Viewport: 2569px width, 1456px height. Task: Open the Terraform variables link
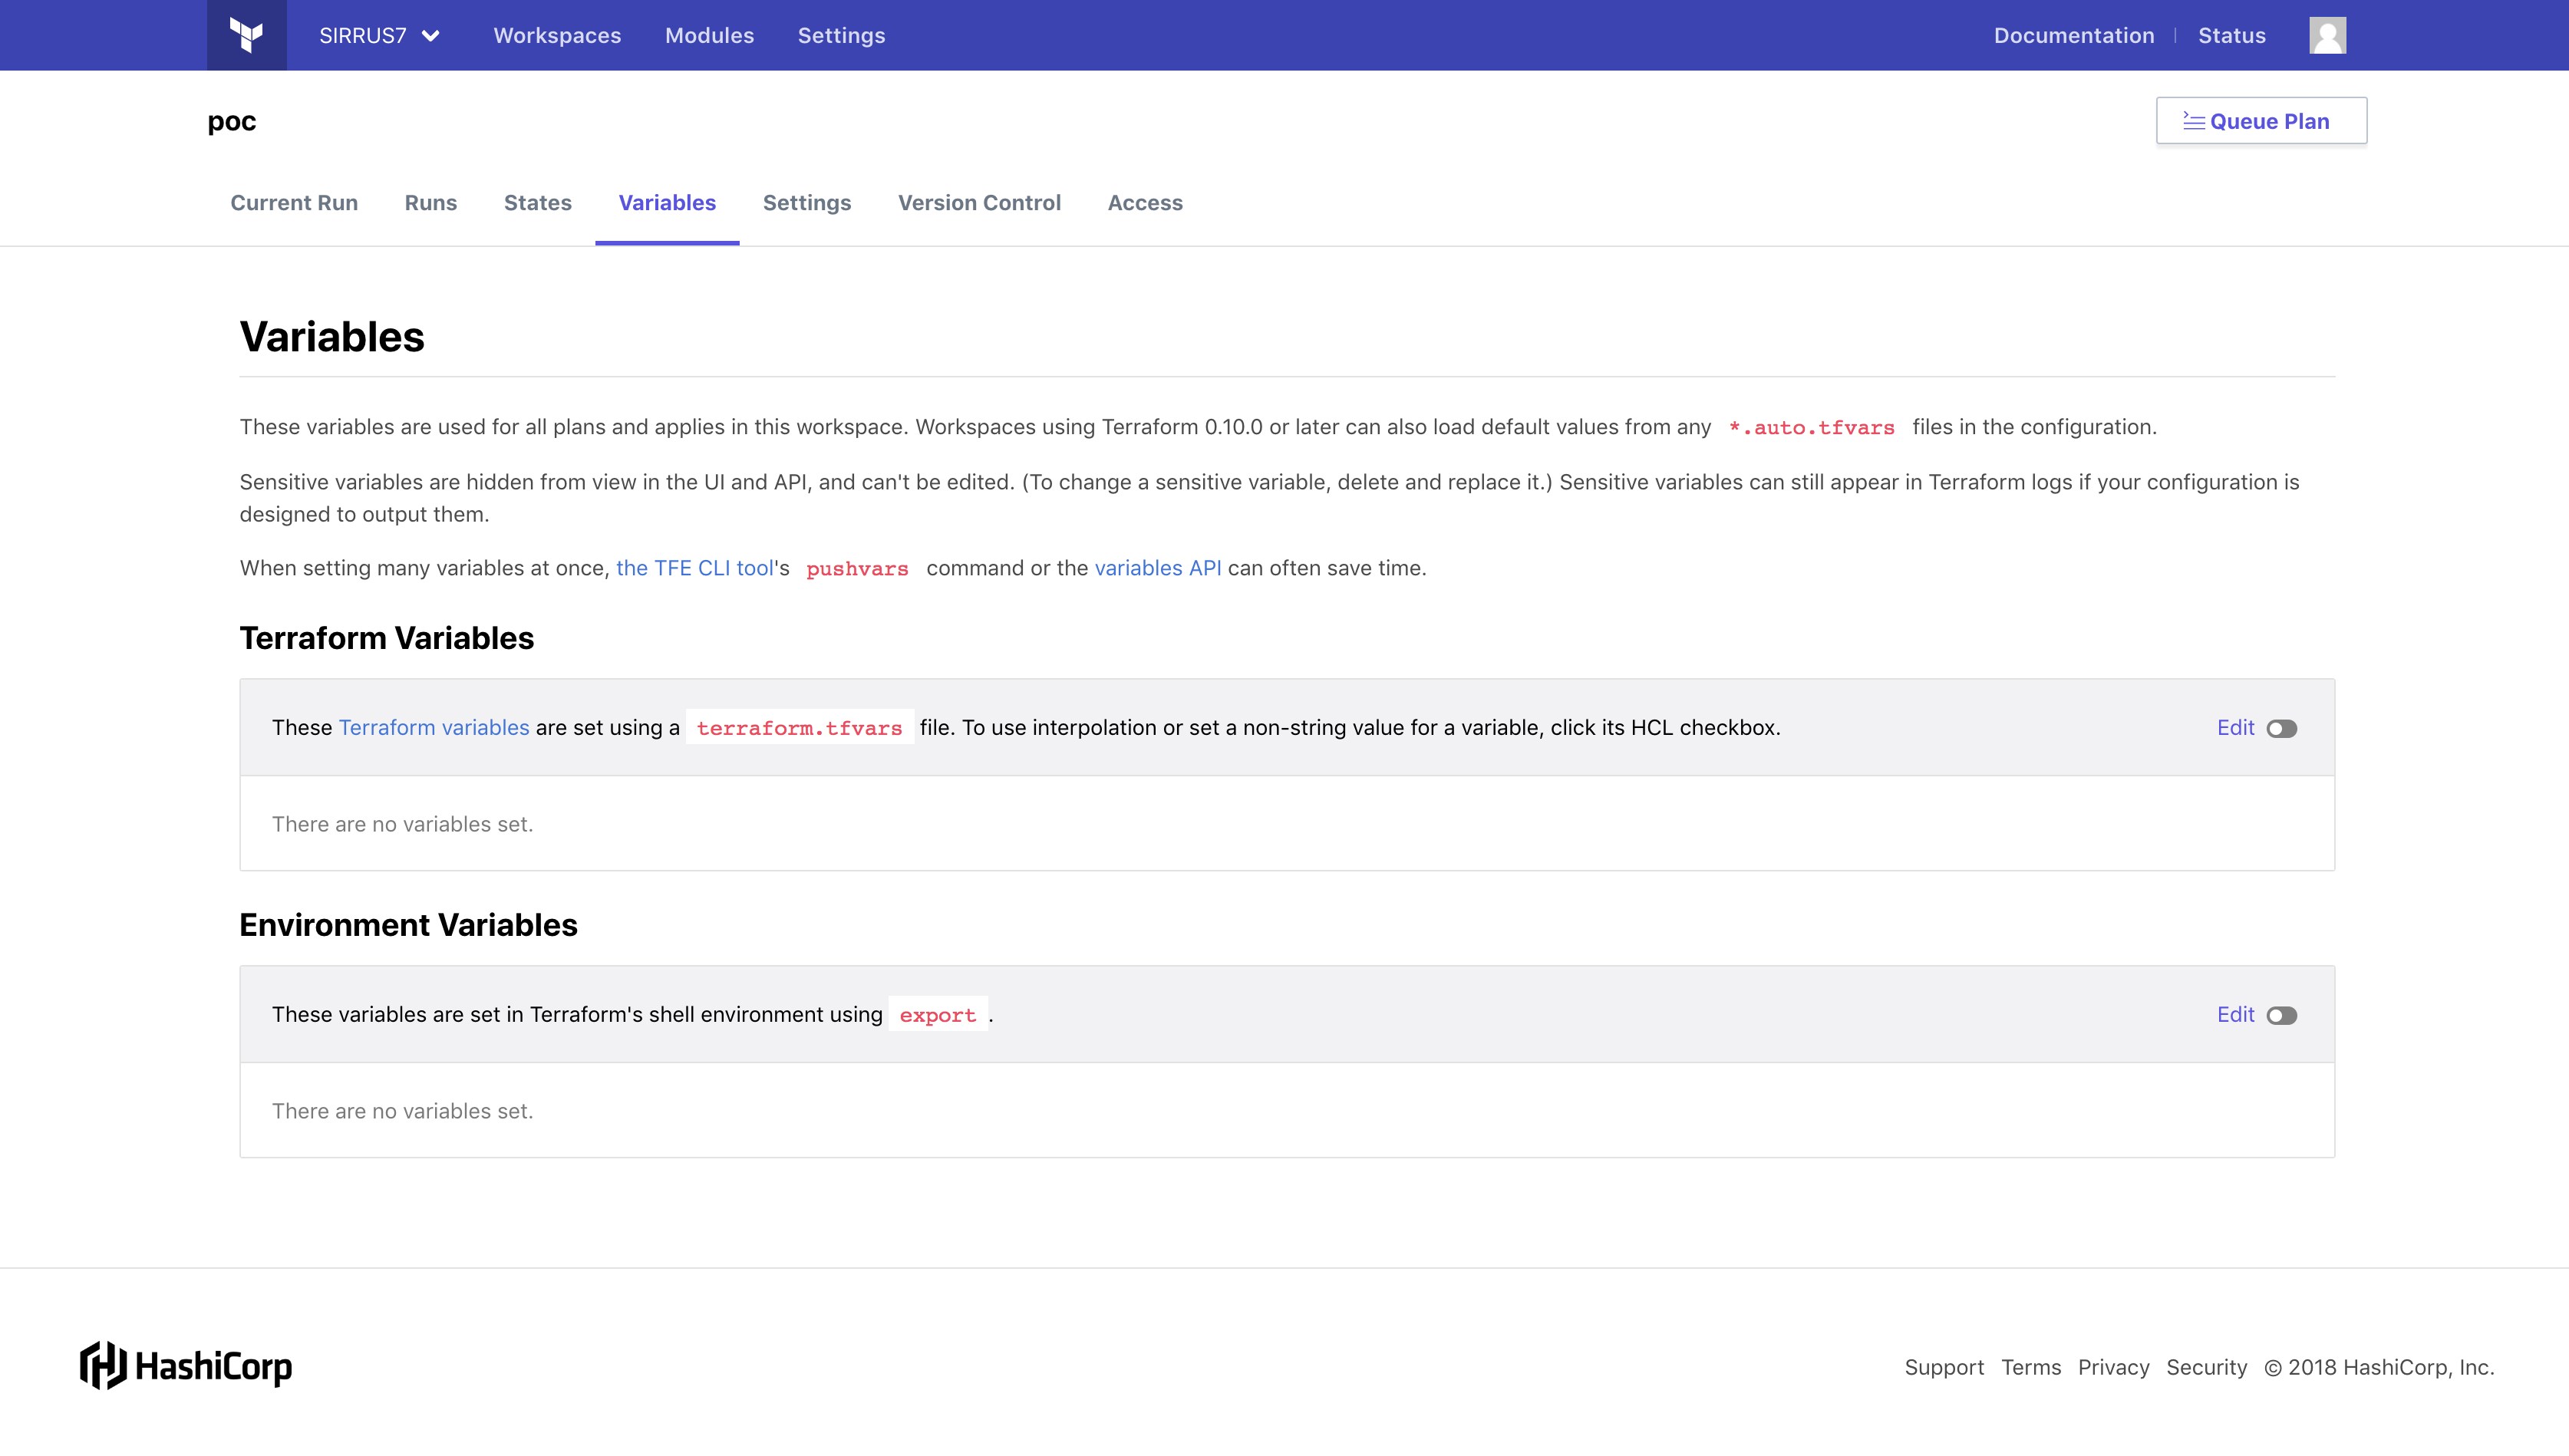pyautogui.click(x=433, y=727)
